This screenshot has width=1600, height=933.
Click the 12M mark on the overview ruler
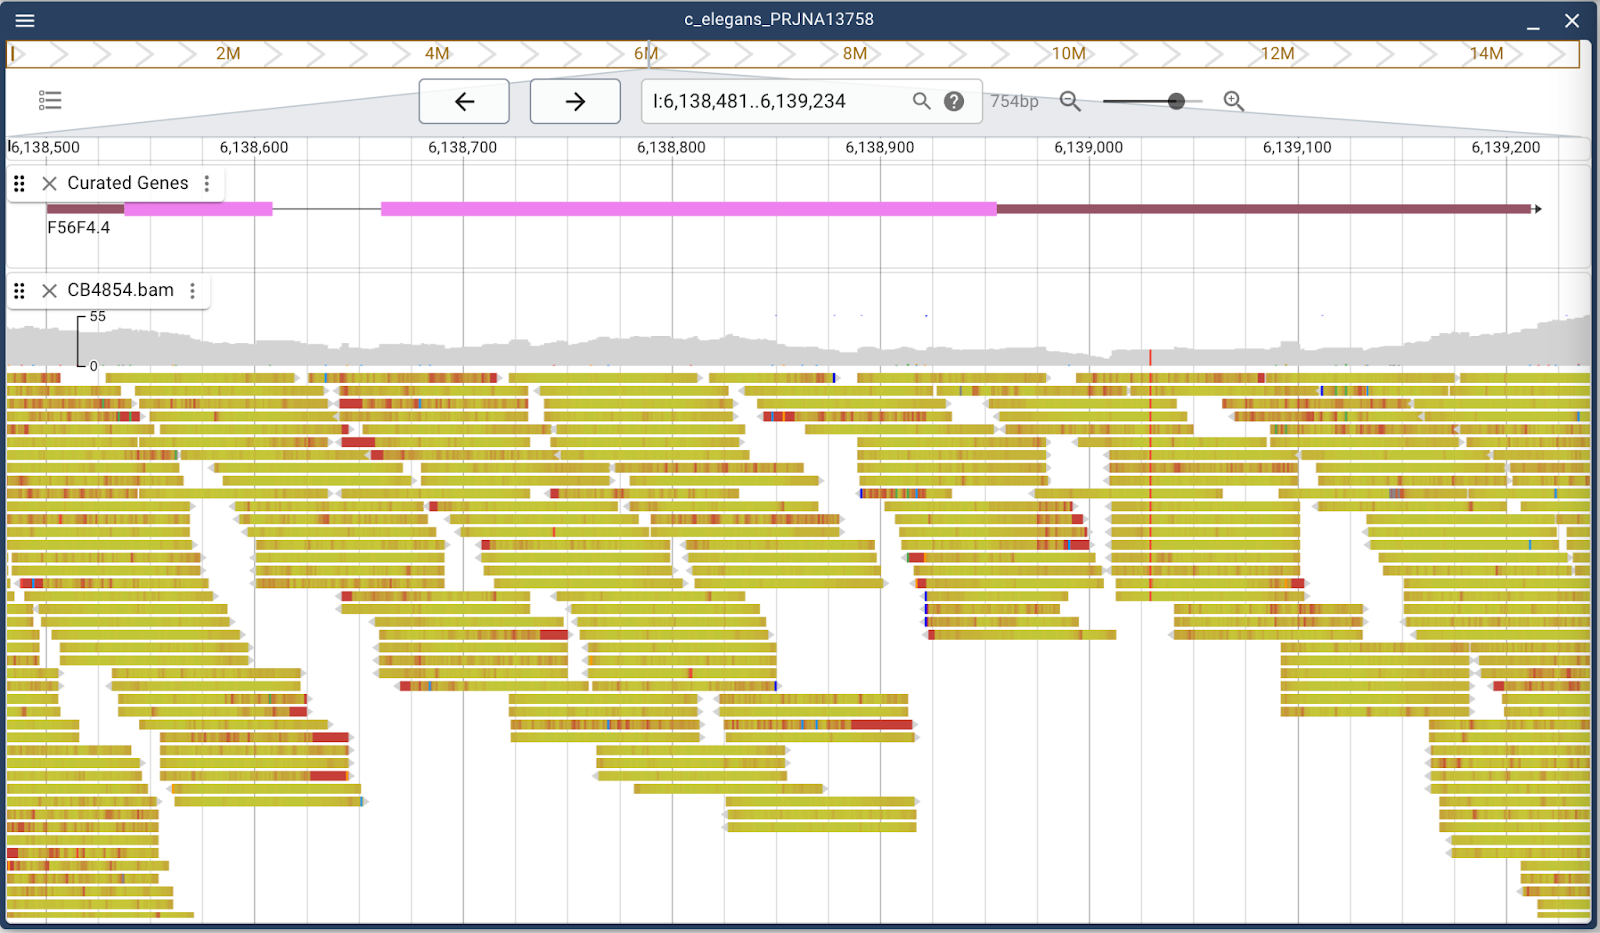pos(1277,53)
